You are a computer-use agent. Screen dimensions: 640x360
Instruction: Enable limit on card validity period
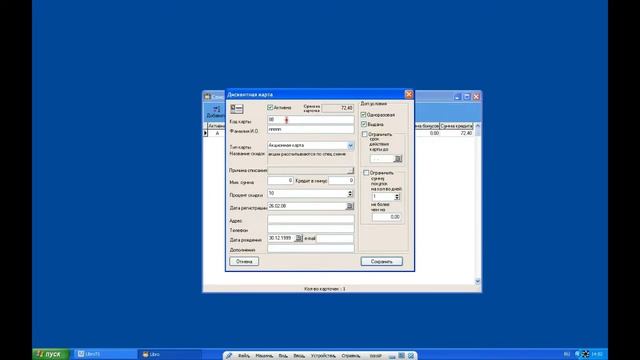pos(365,134)
